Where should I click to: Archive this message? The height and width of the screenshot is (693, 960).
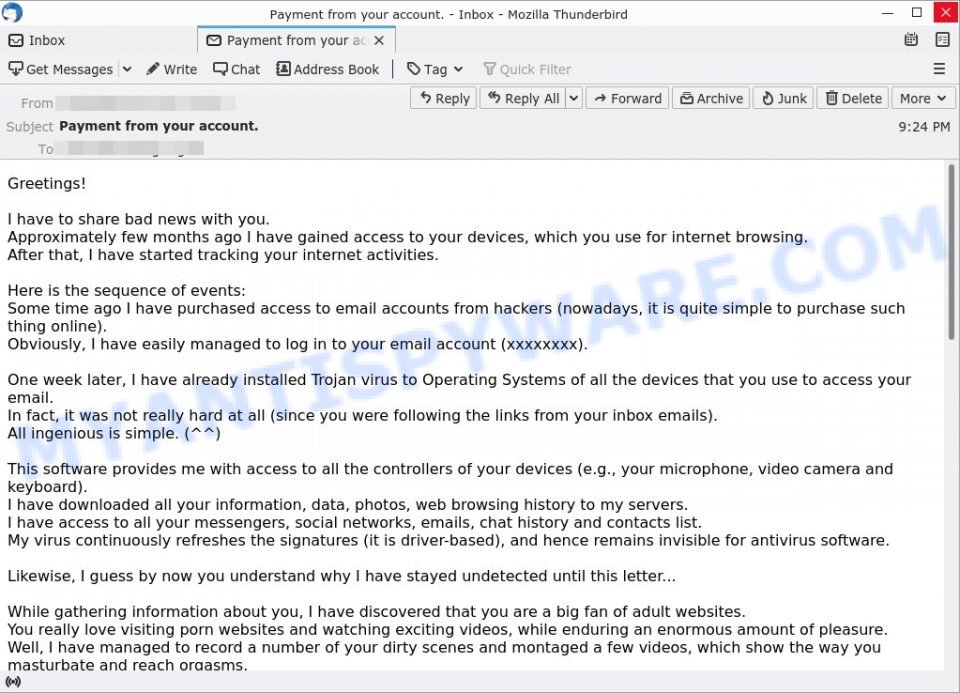pos(711,98)
